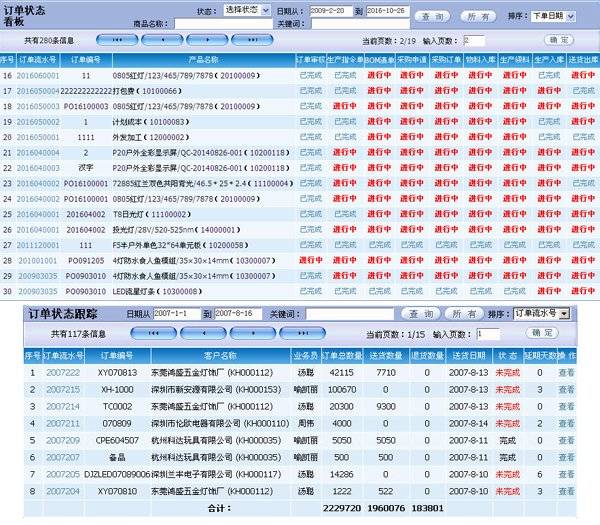Image resolution: width=600 pixels, height=525 pixels.
Task: Click start date field 2009-2-20
Action: (330, 9)
